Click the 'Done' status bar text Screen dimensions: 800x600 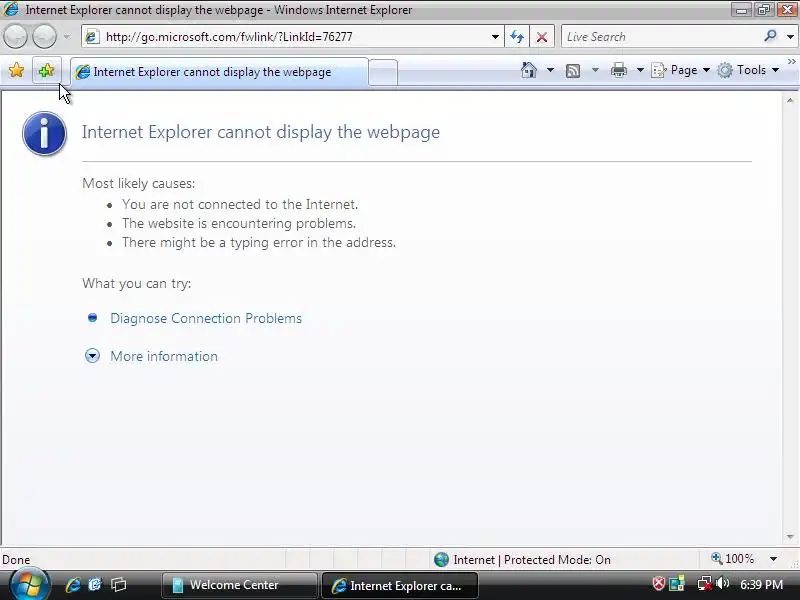16,560
